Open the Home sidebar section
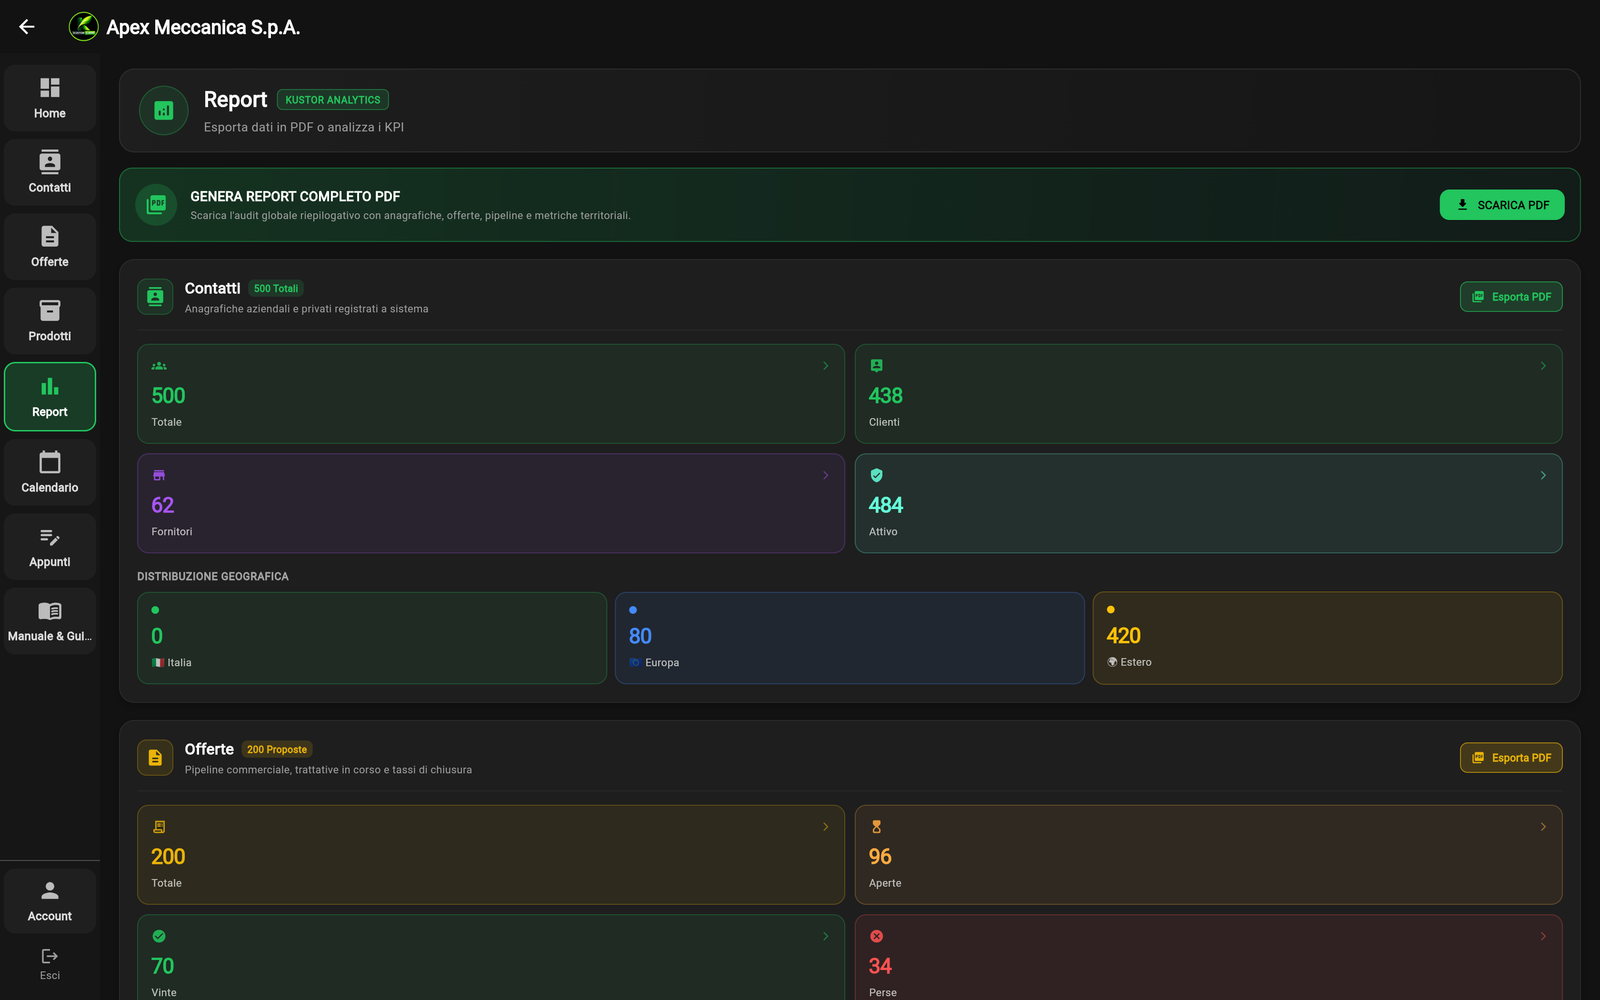Screen dimensions: 1600x1000 pos(50,98)
